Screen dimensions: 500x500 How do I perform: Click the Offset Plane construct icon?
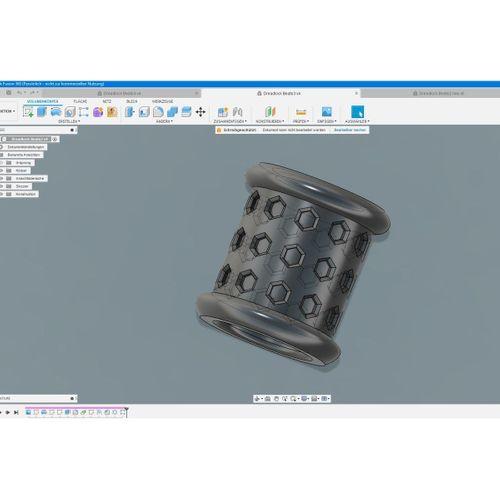[x=270, y=112]
